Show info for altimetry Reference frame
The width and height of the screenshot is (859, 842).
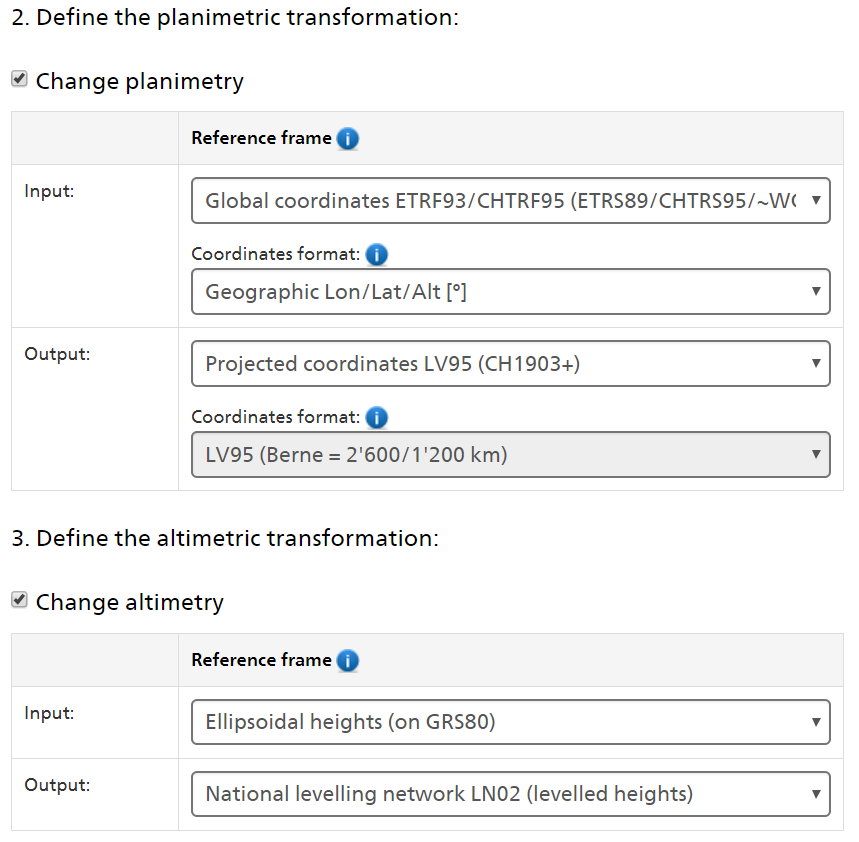(x=347, y=661)
